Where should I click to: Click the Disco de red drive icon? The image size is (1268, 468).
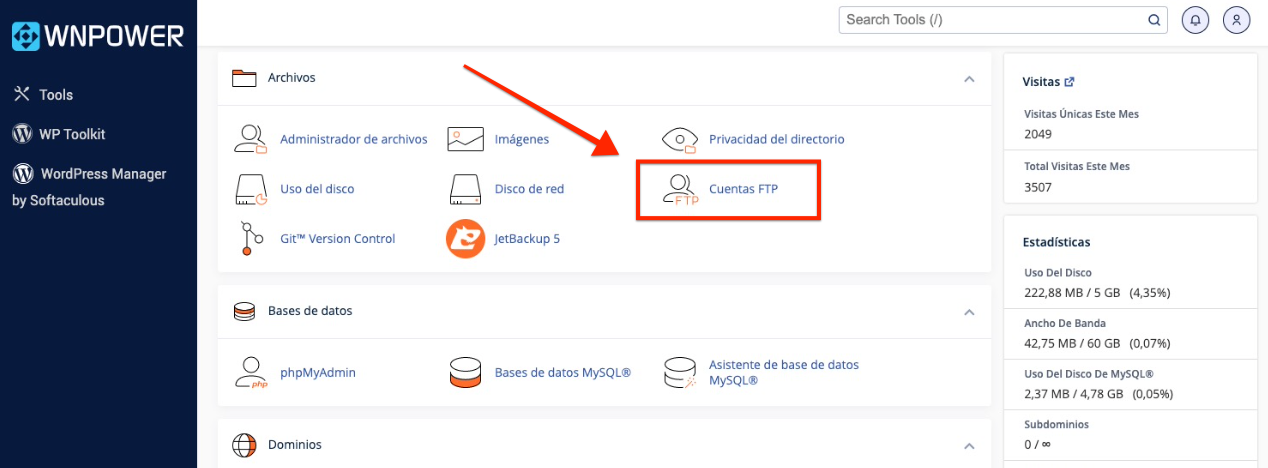click(465, 189)
